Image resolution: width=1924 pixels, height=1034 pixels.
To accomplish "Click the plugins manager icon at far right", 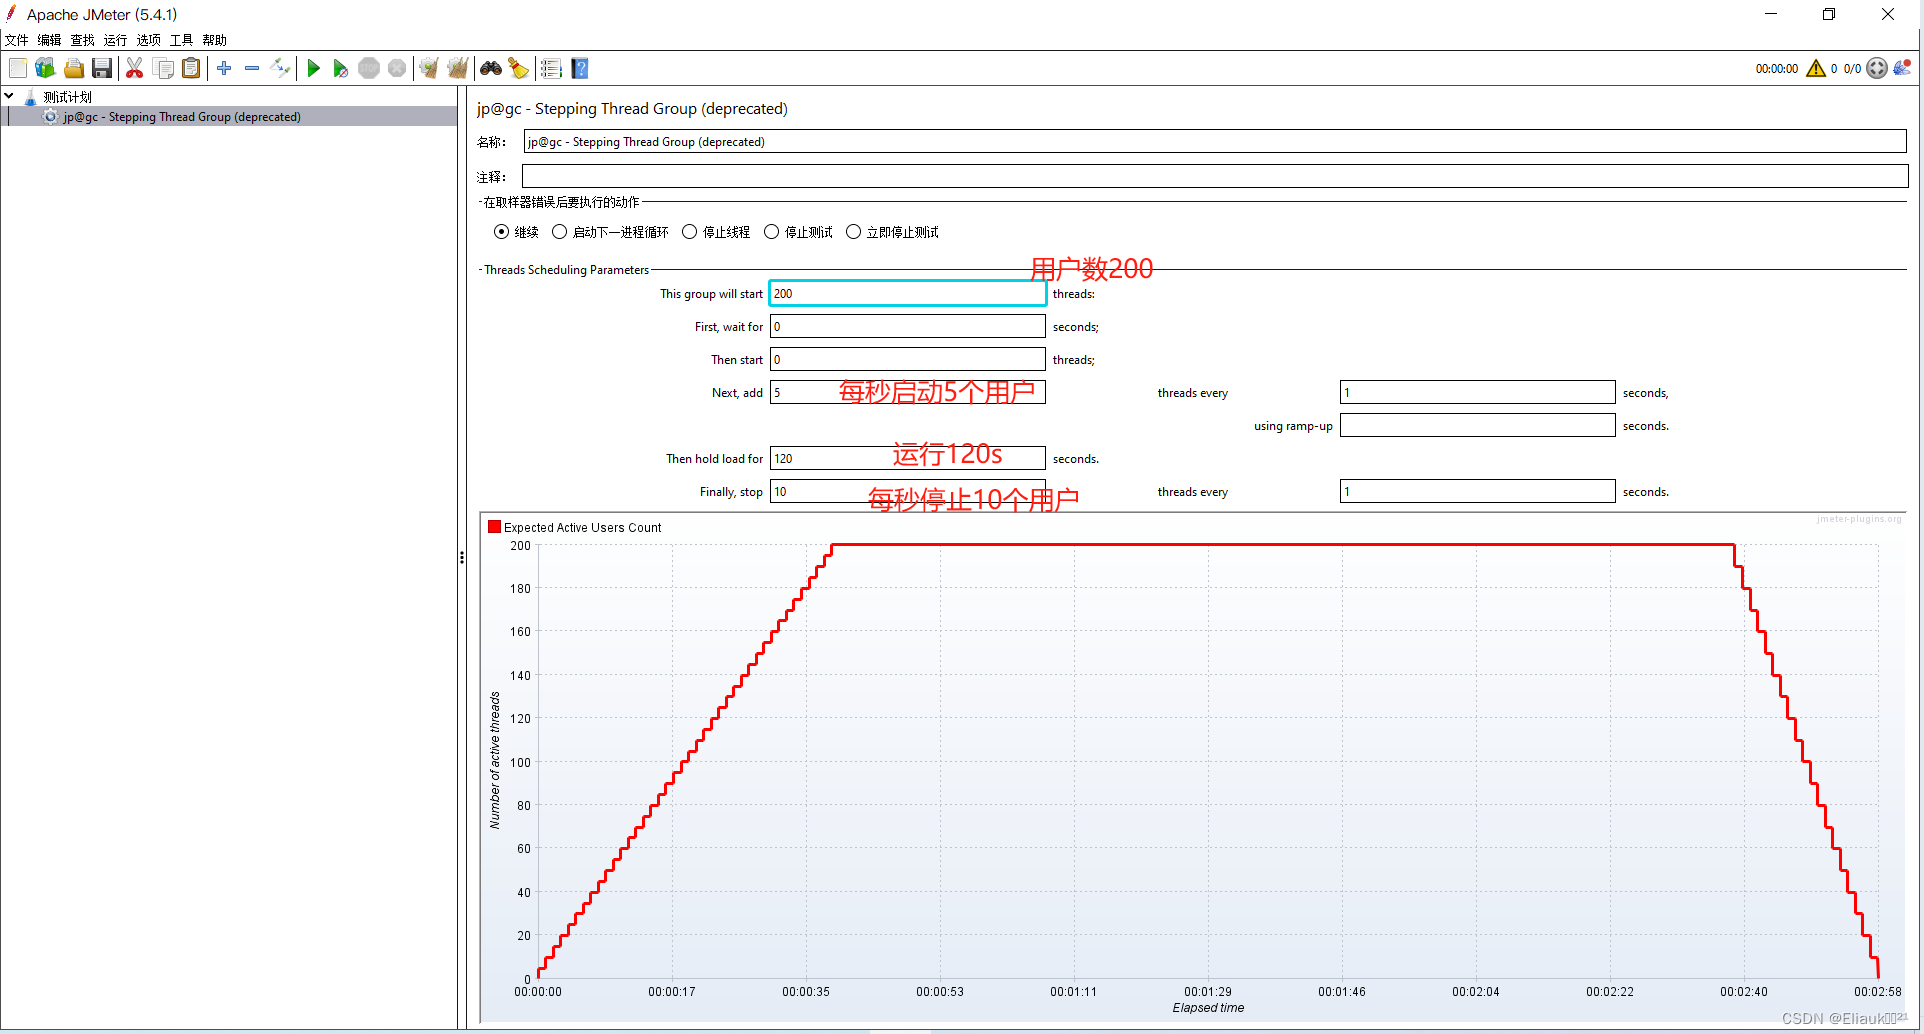I will [x=1902, y=68].
